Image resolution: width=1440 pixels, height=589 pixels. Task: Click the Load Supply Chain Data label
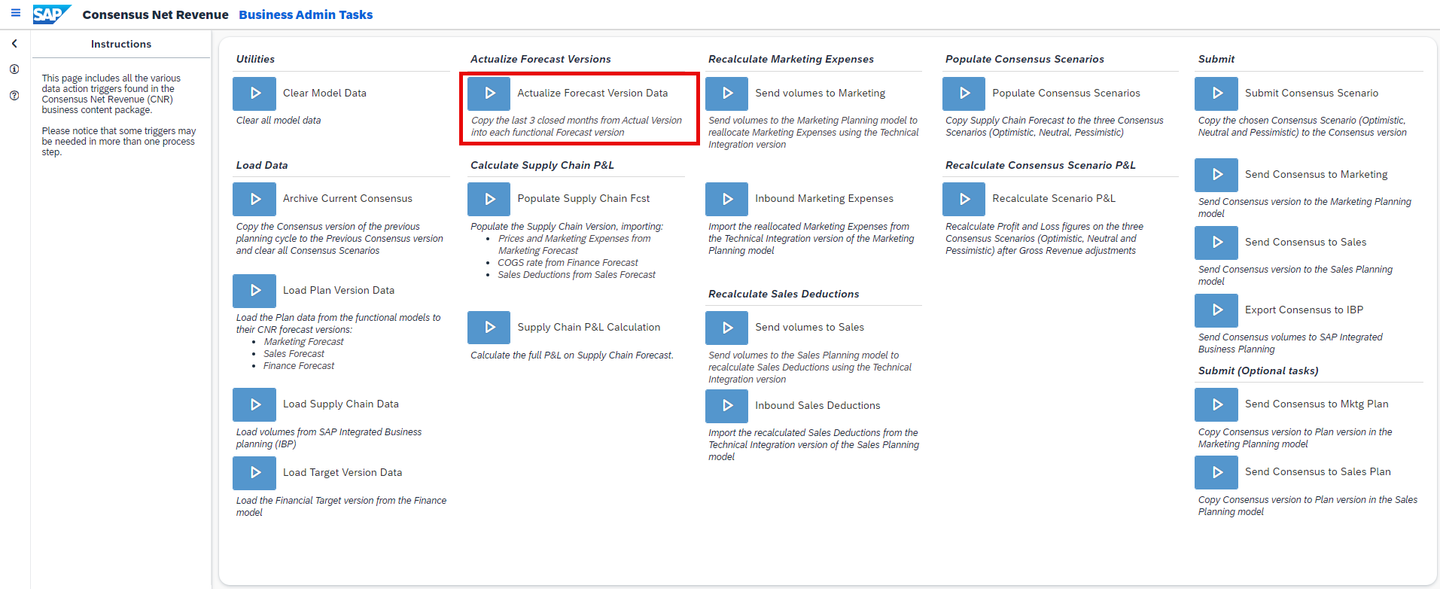pos(341,404)
